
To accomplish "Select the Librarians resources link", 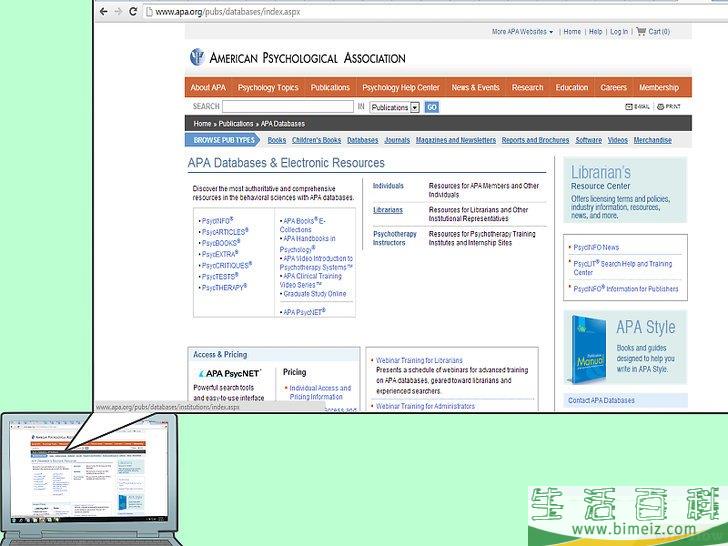I will tap(388, 210).
